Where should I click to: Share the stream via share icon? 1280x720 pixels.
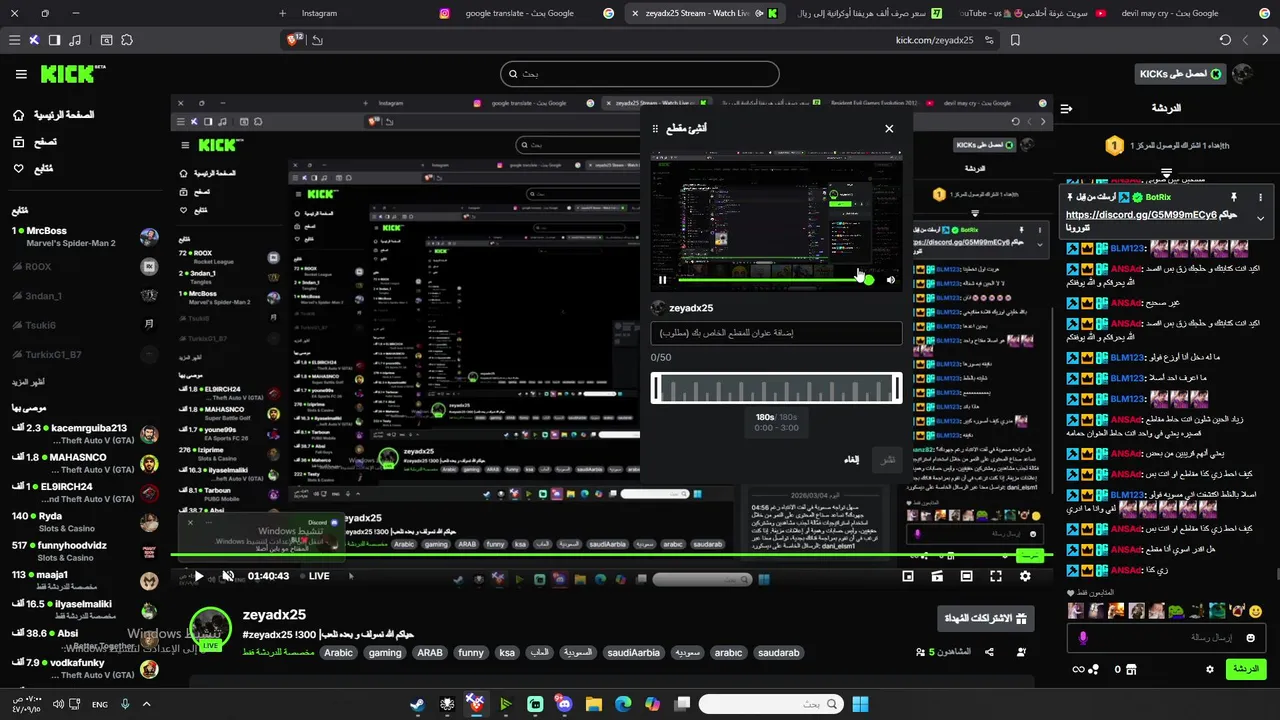click(x=989, y=652)
